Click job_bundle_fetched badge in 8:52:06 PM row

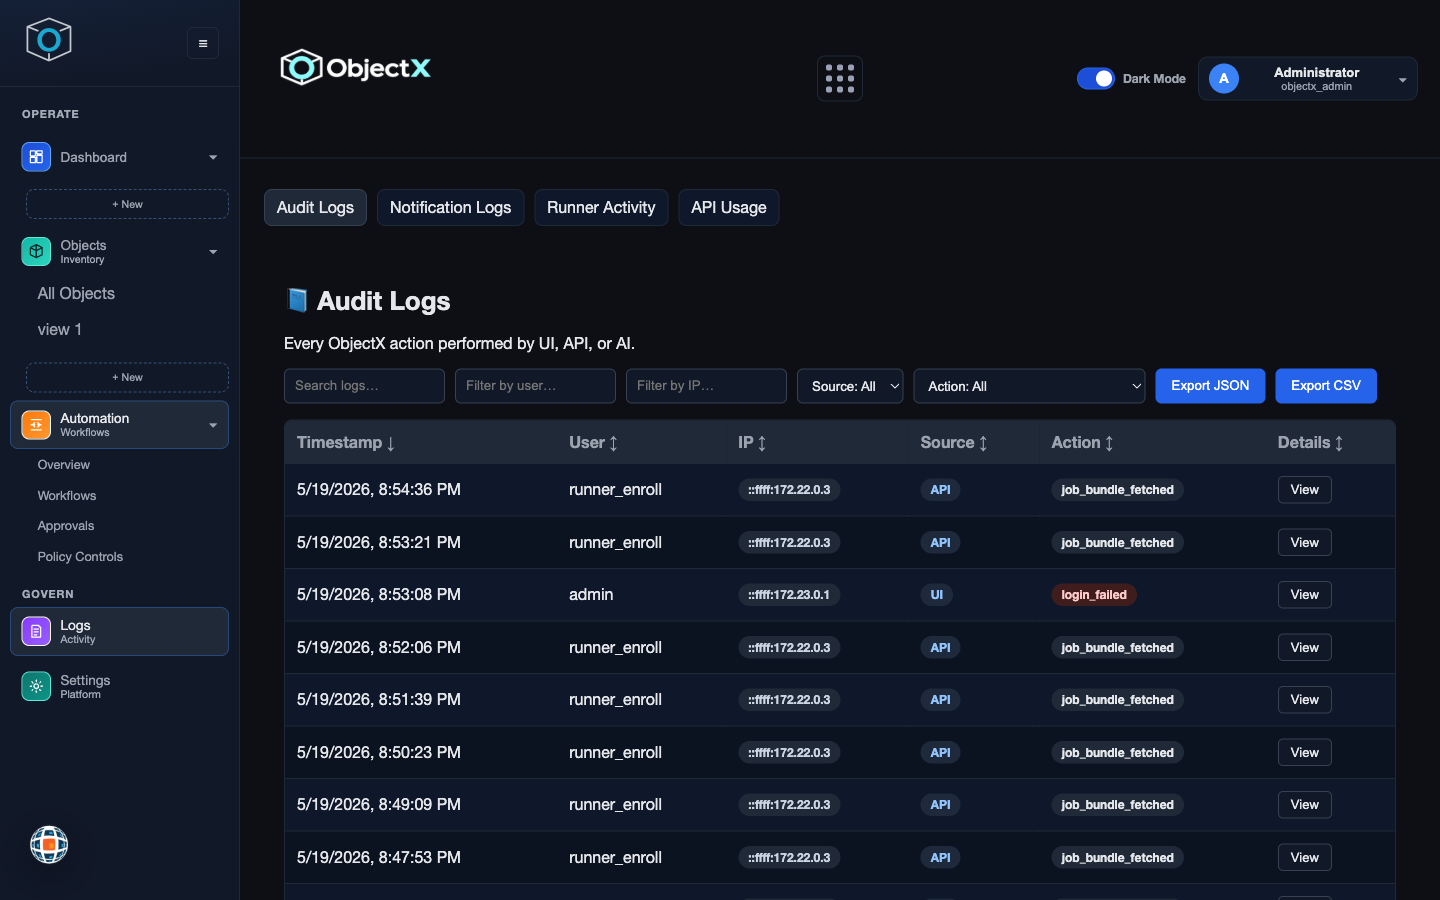coord(1118,648)
